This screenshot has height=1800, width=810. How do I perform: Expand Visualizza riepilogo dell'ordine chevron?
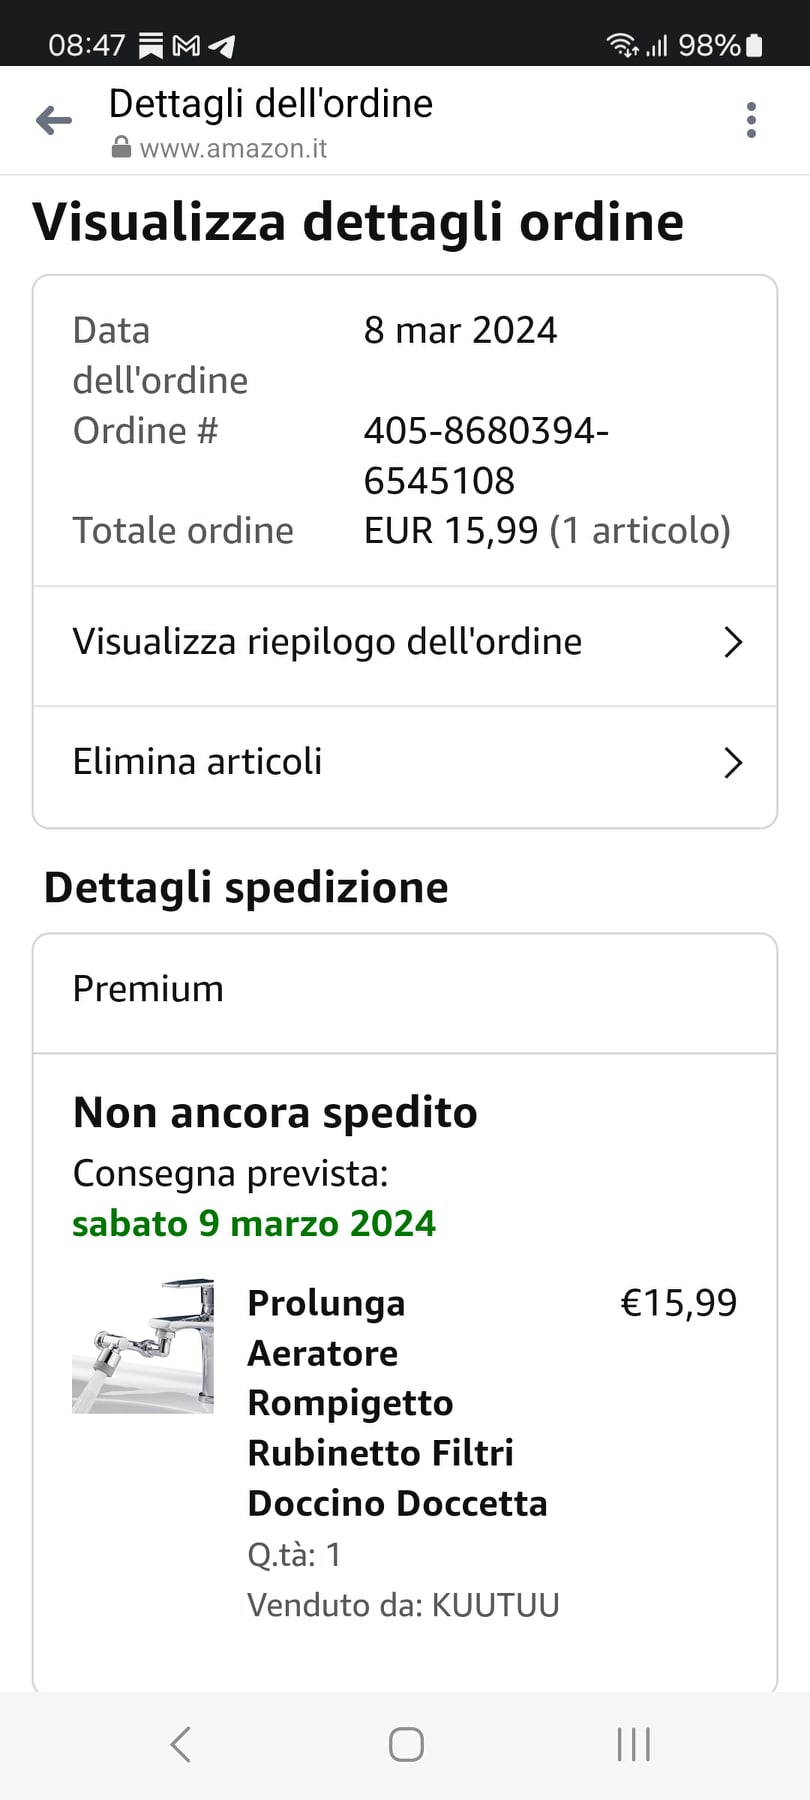(x=733, y=642)
